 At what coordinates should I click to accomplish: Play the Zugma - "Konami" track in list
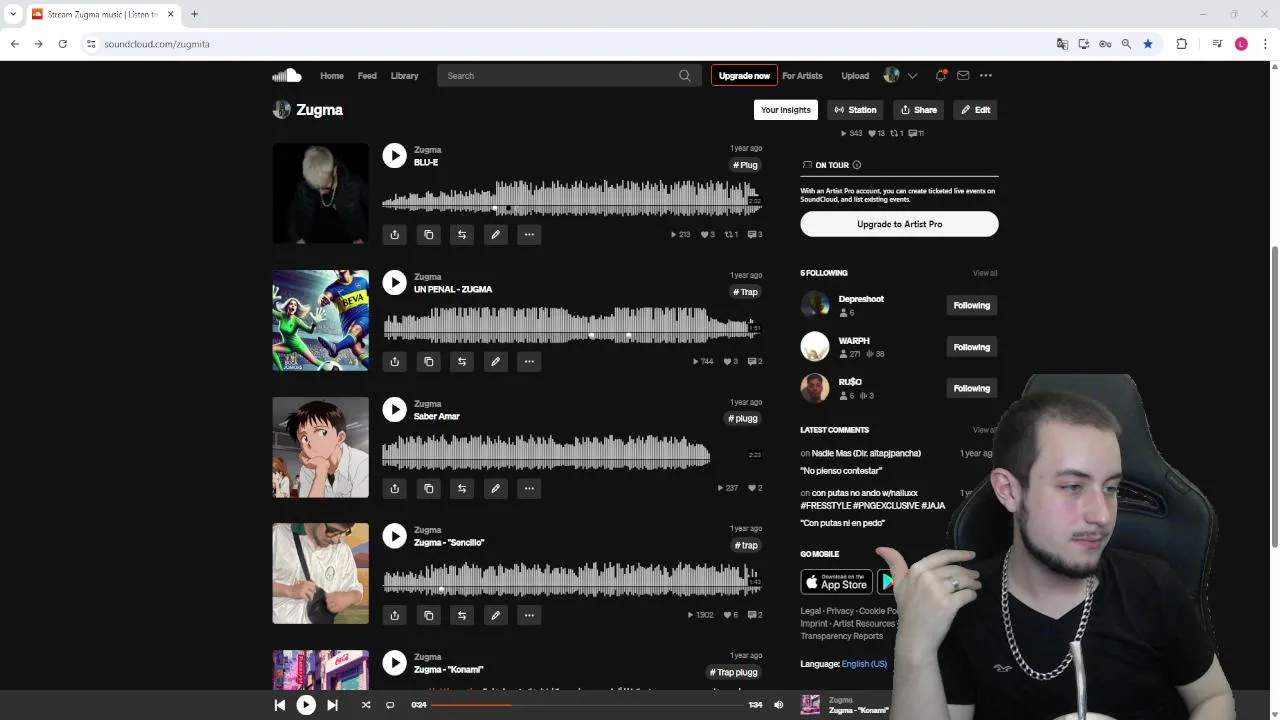point(395,663)
